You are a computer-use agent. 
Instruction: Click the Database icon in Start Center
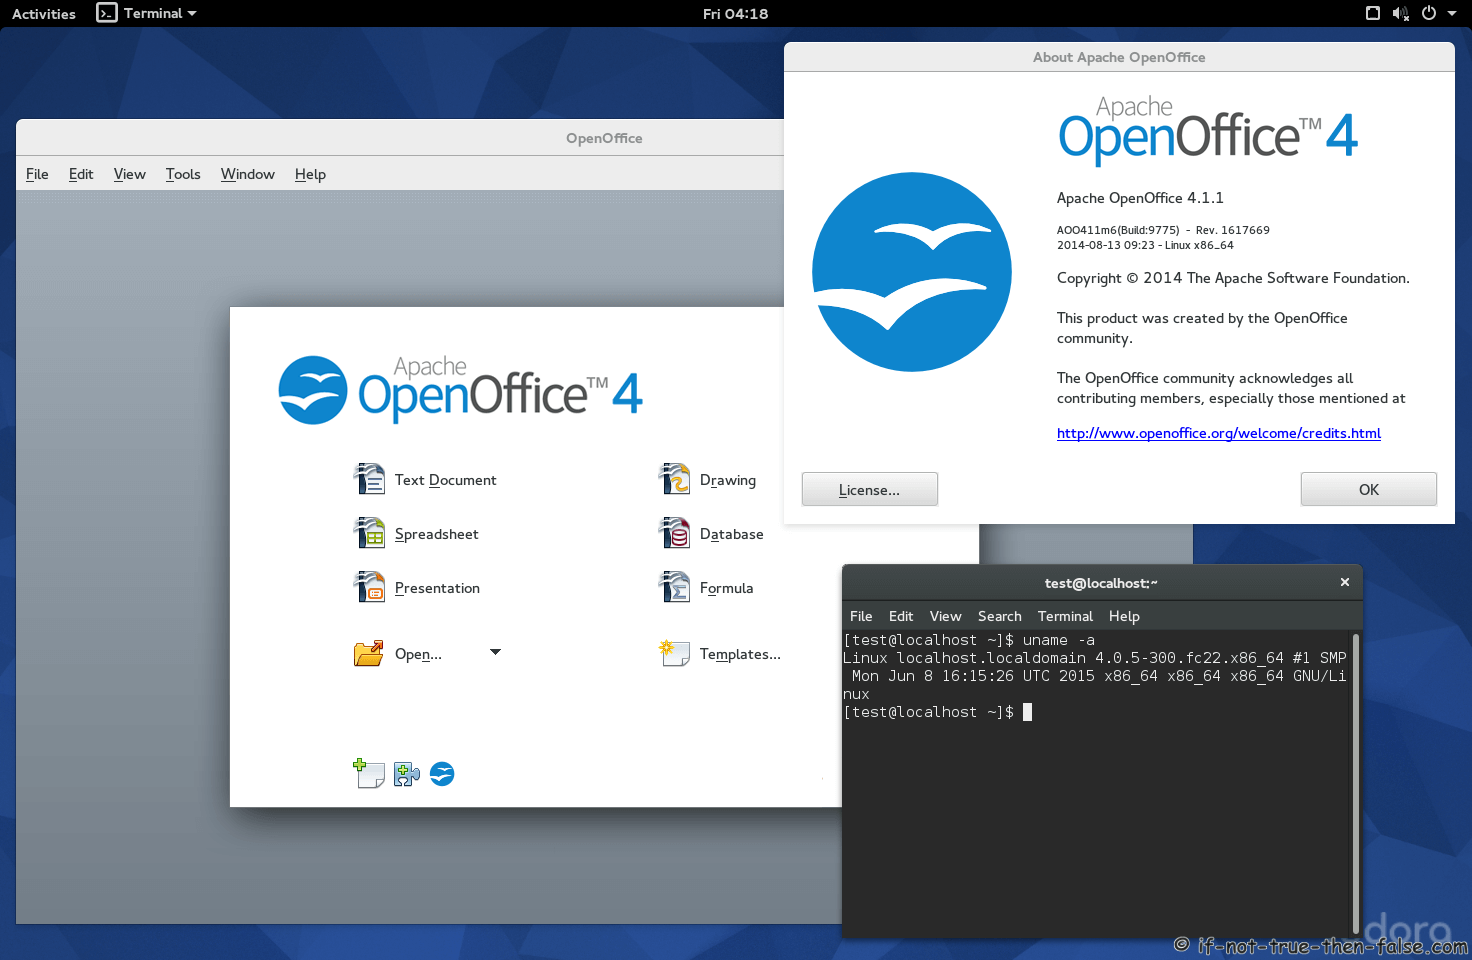pos(674,533)
